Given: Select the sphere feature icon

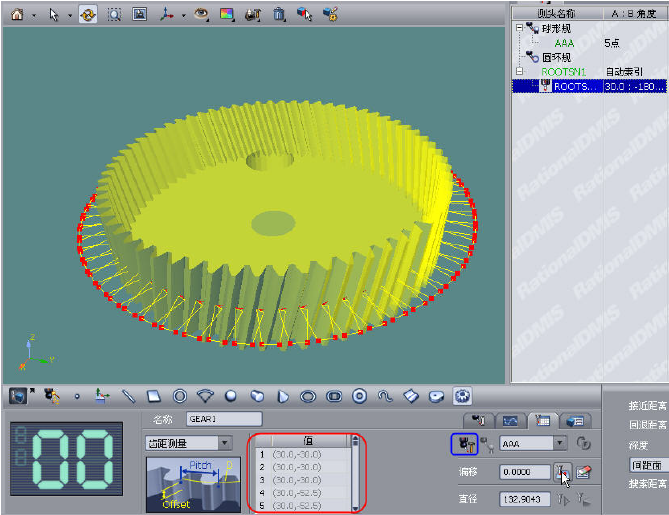Looking at the screenshot, I should [x=231, y=396].
